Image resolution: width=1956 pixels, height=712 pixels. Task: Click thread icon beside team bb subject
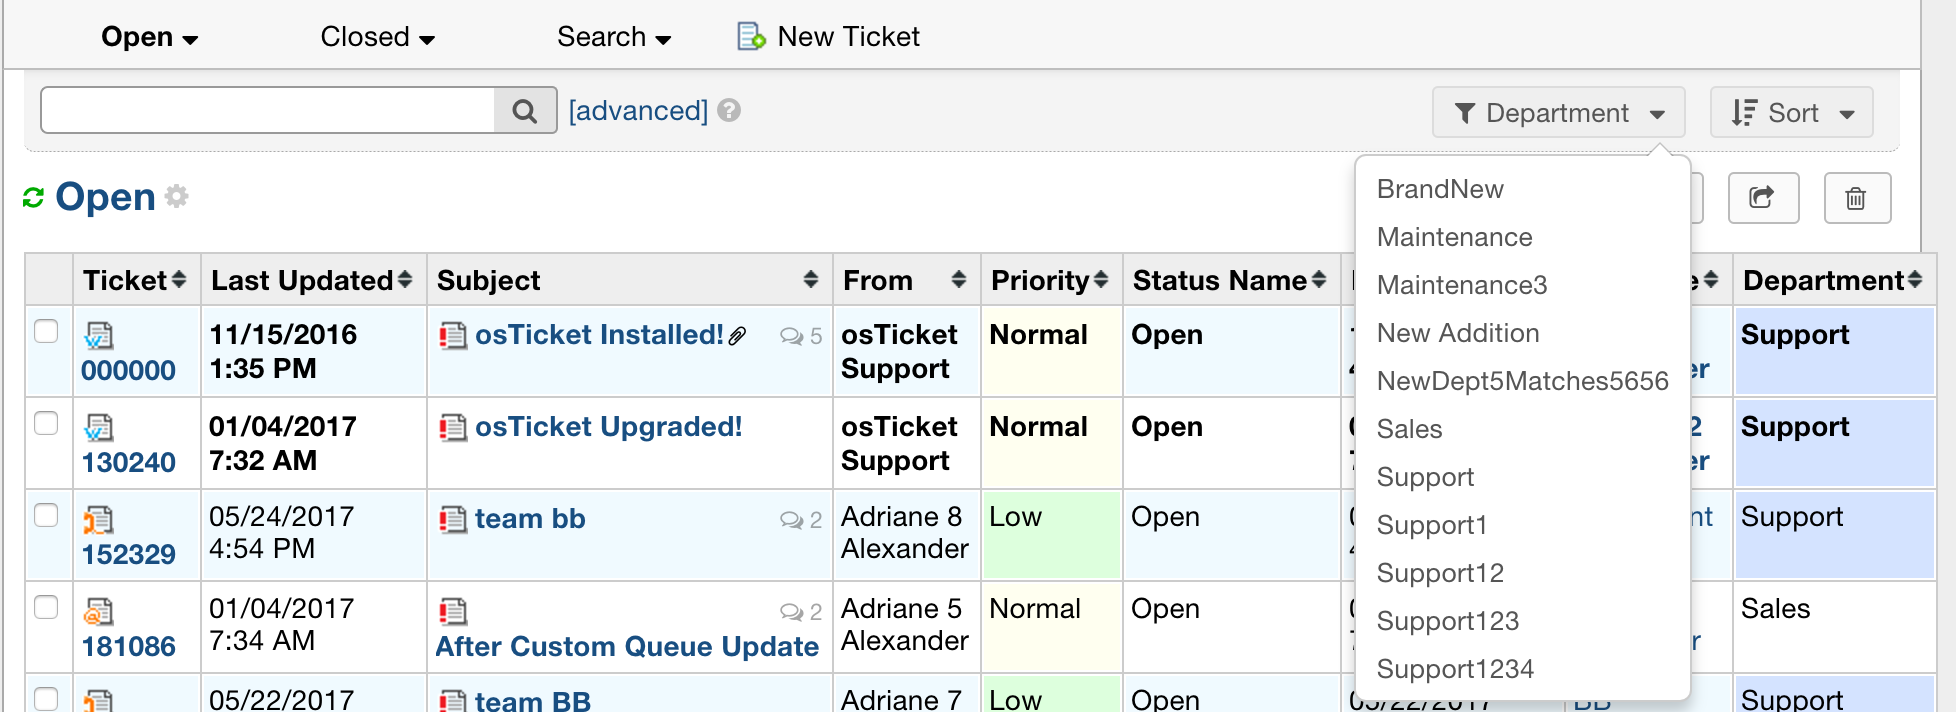pos(453,519)
